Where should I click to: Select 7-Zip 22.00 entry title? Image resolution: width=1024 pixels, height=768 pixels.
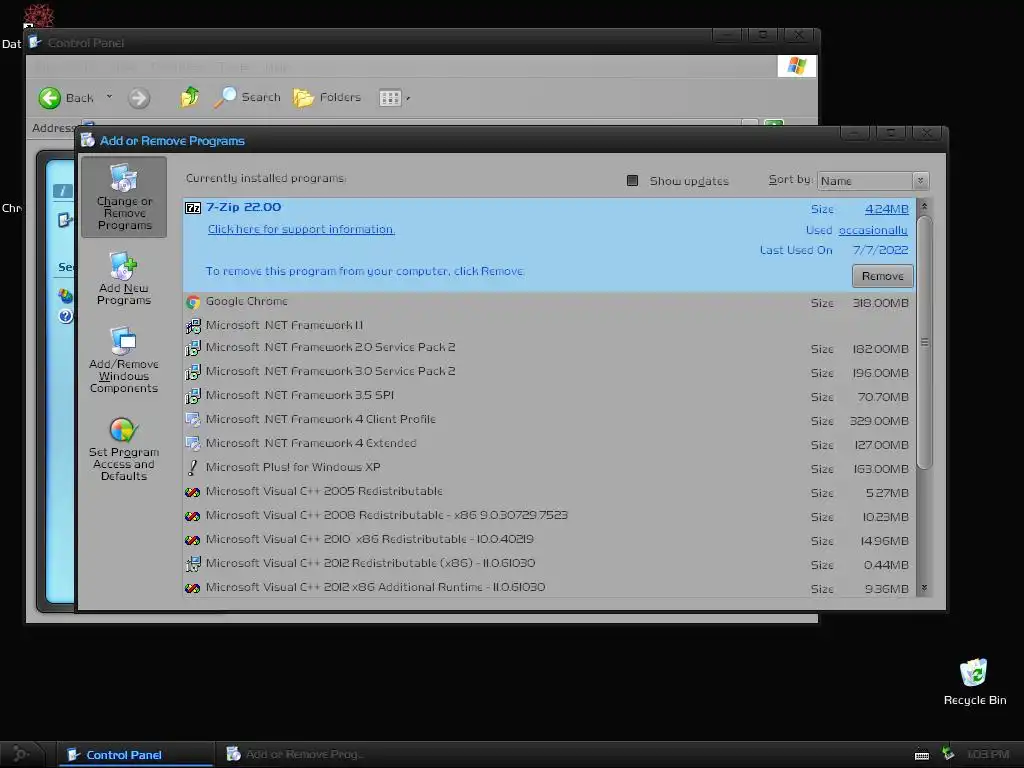tap(244, 207)
